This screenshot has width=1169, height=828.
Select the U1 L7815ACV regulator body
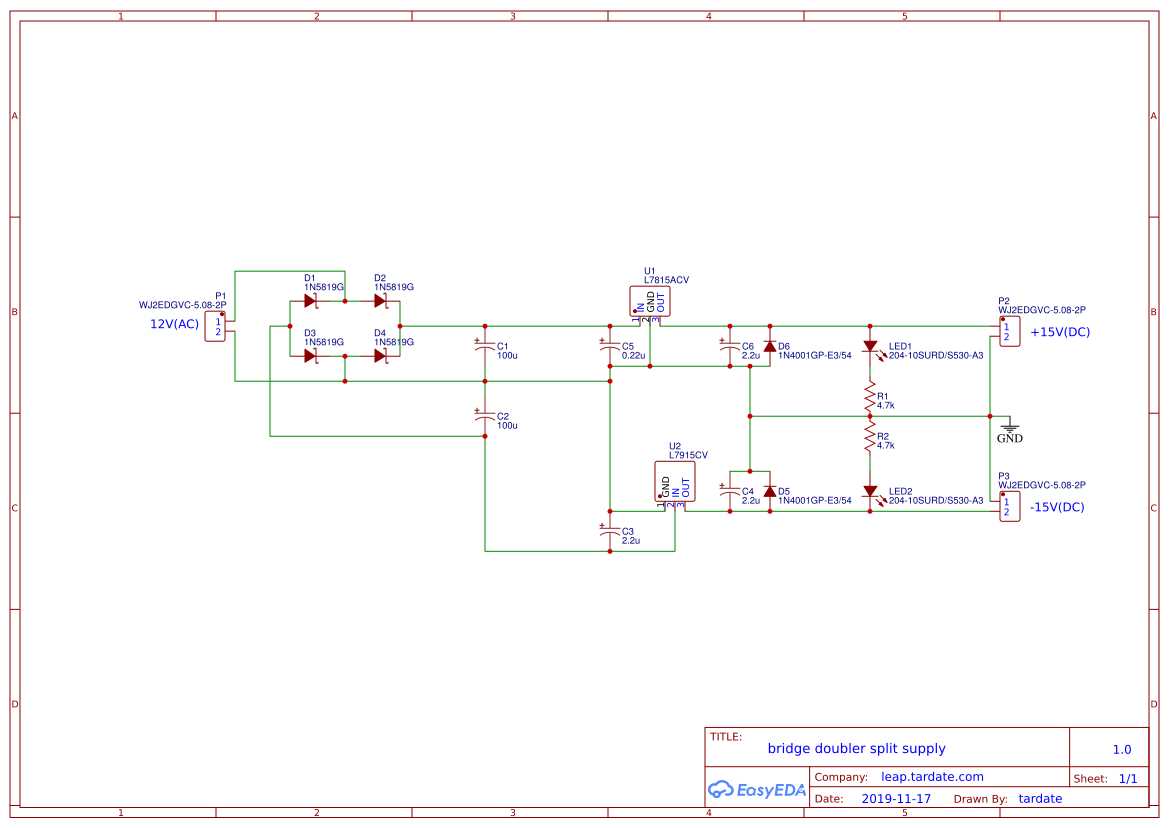pyautogui.click(x=649, y=301)
